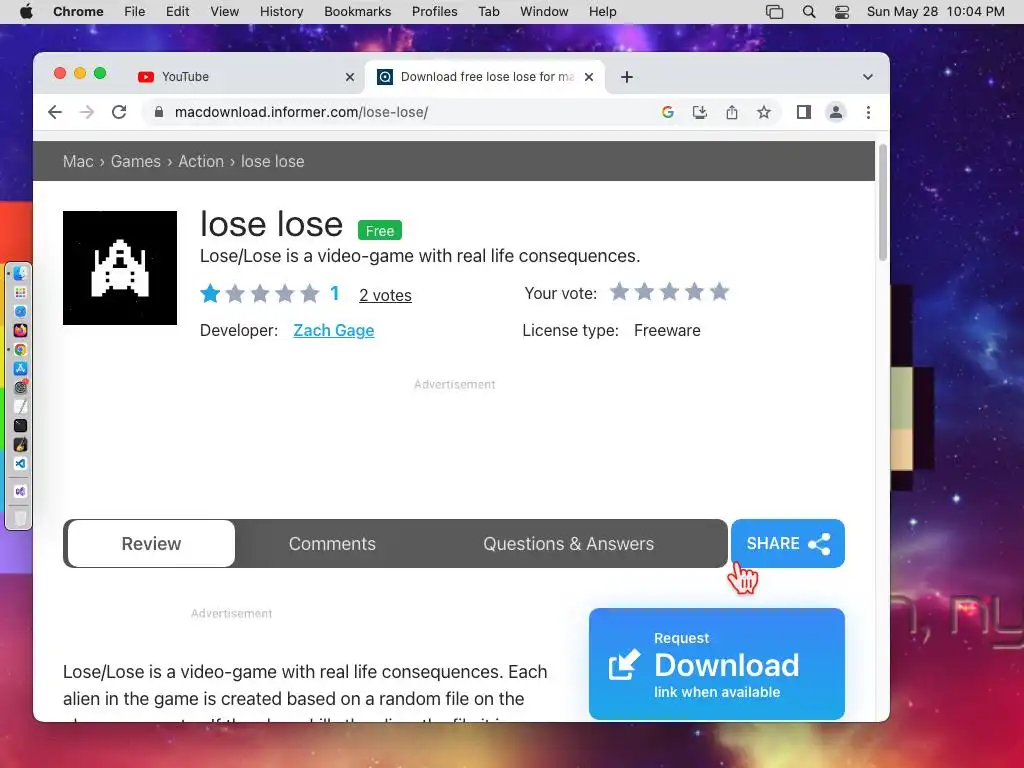Viewport: 1024px width, 768px height.
Task: Open System Settings from the Dock
Action: [x=20, y=388]
